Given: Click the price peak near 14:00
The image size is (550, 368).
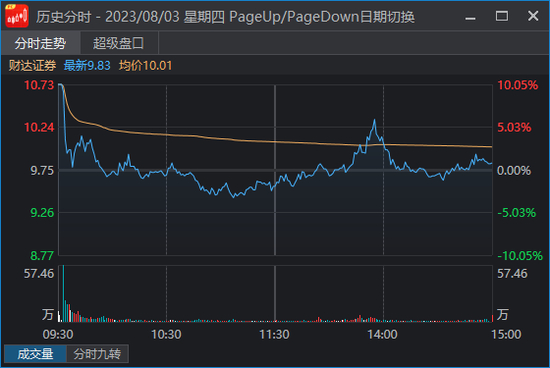Looking at the screenshot, I should [x=375, y=121].
